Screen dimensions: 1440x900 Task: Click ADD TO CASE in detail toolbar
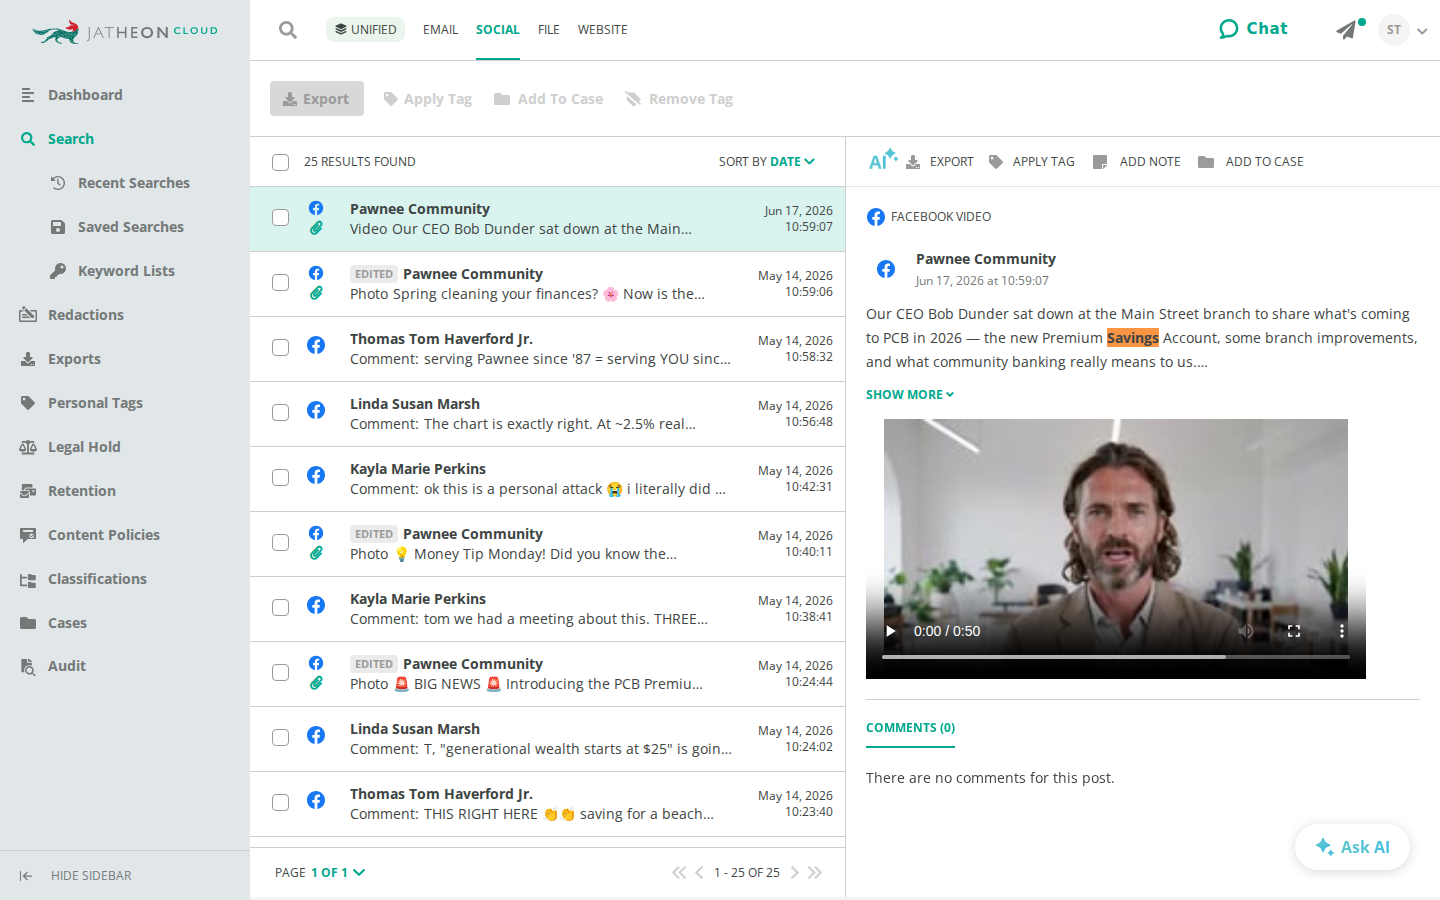click(x=1251, y=162)
